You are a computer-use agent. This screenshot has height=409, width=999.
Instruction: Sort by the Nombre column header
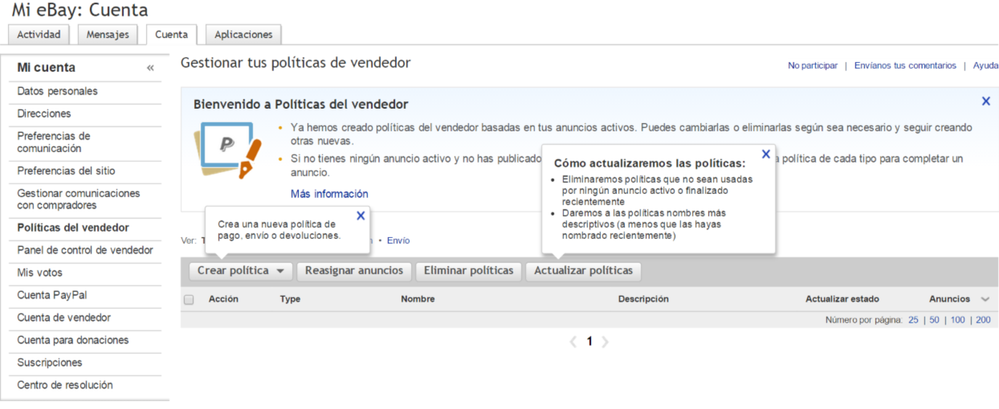(417, 299)
